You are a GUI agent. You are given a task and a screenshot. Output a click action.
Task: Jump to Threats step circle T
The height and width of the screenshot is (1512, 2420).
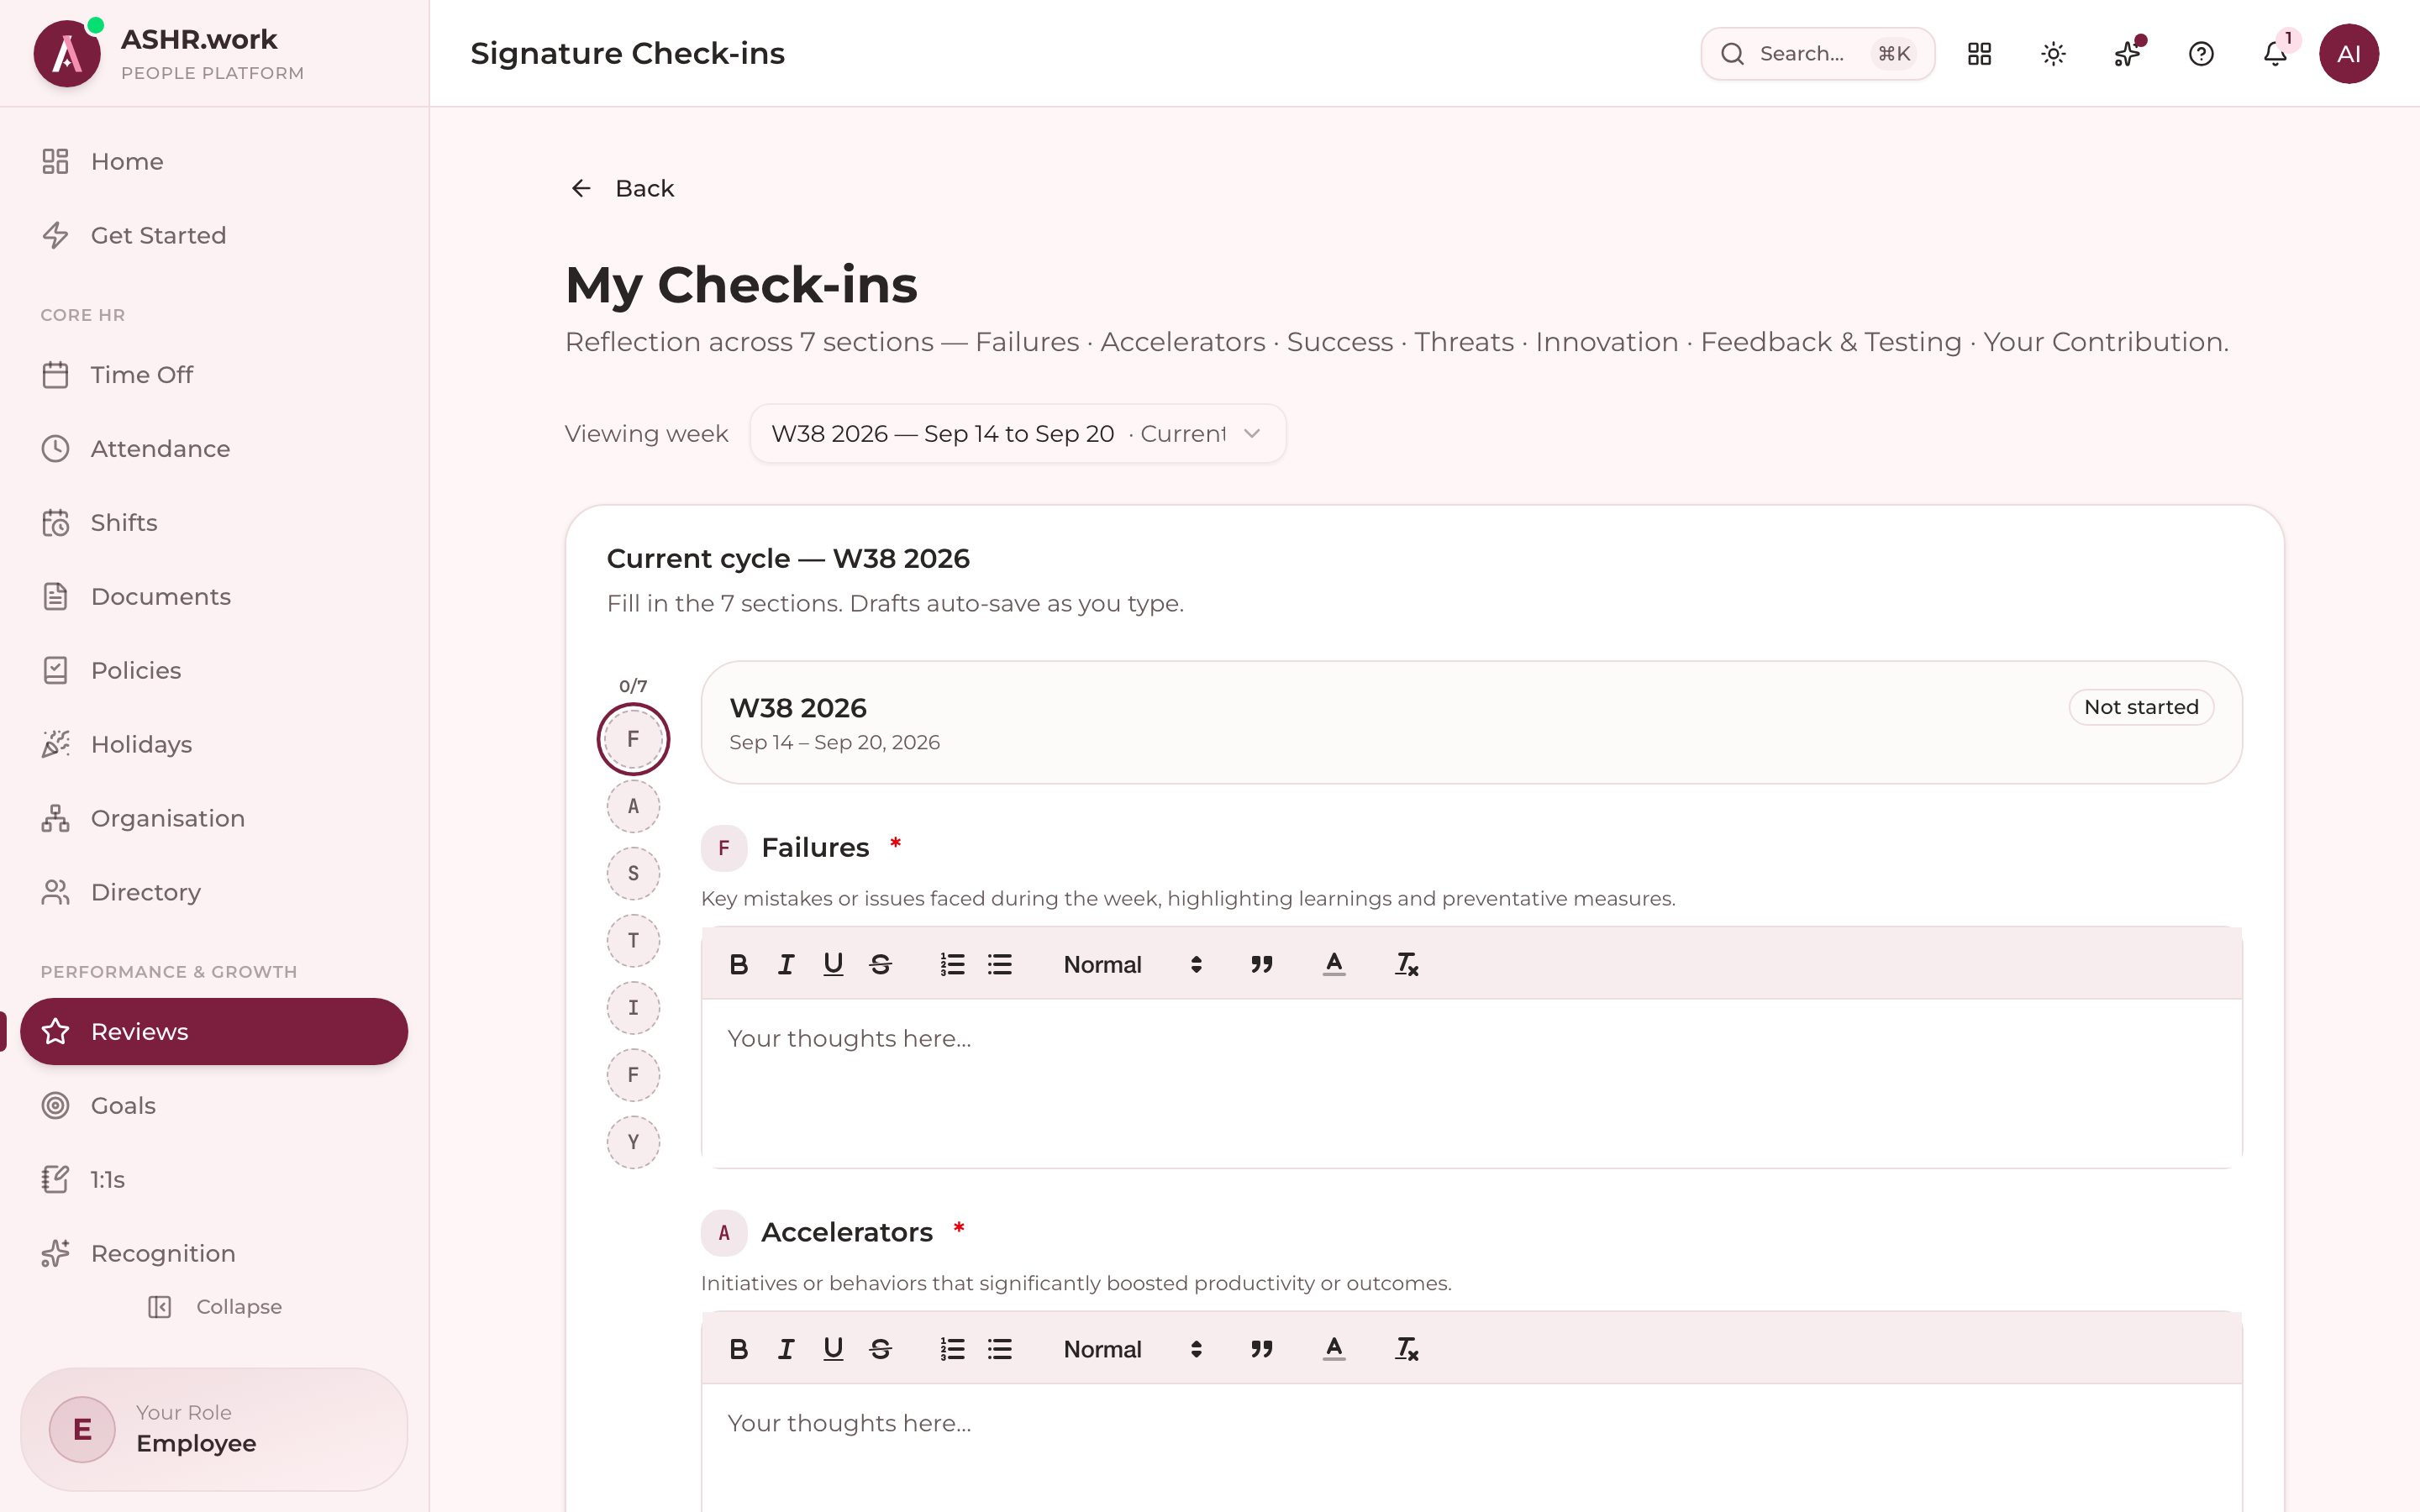(633, 940)
